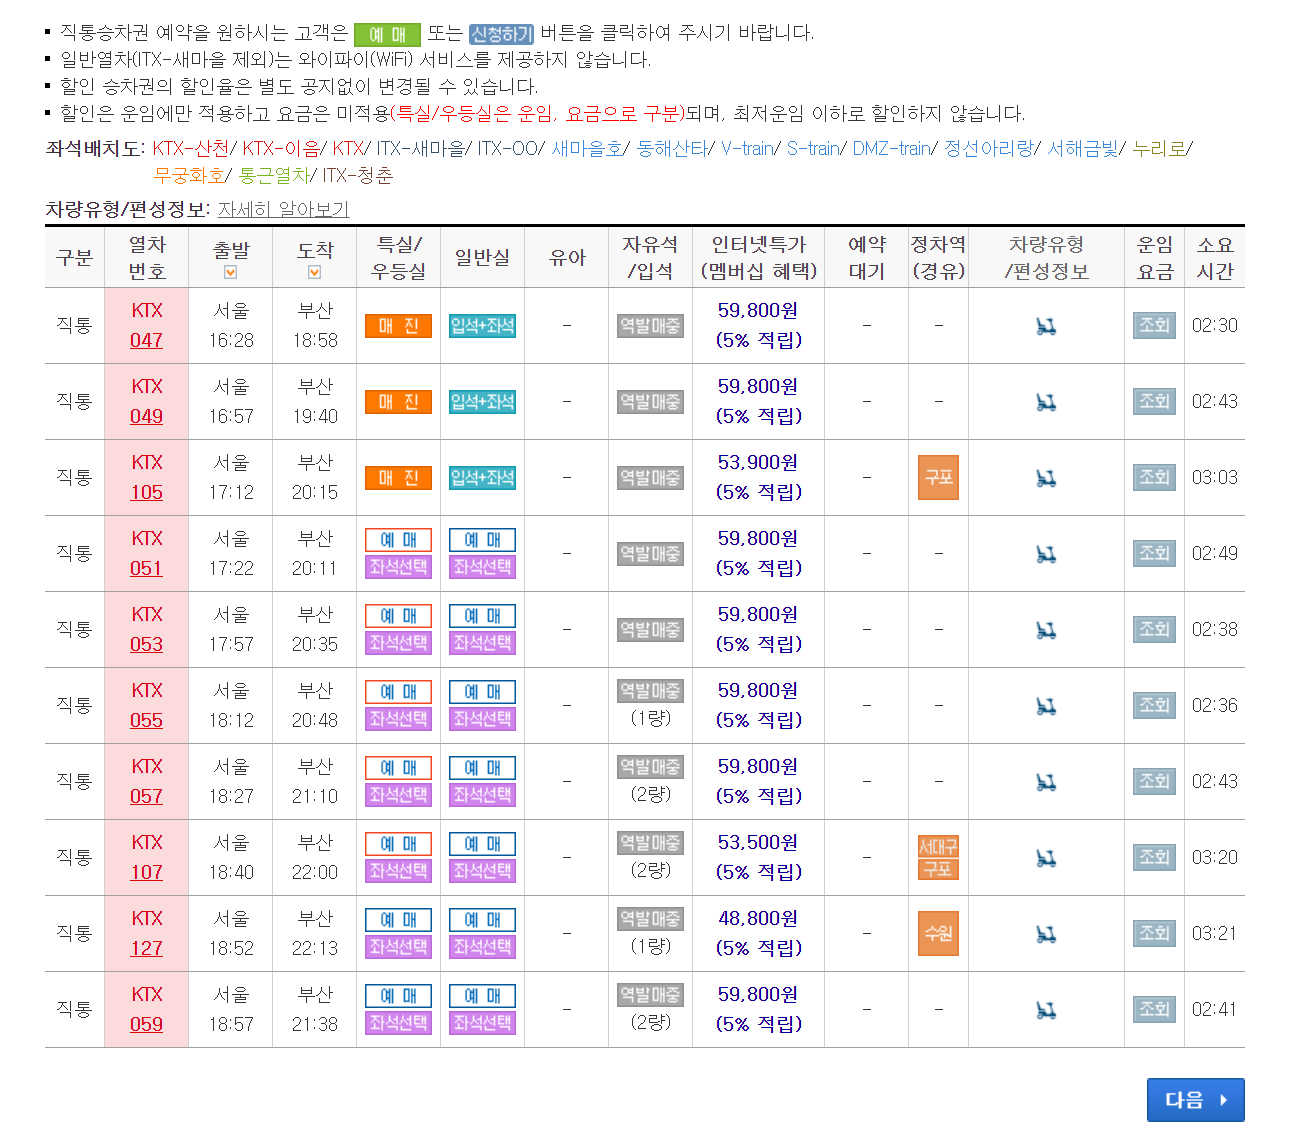Click the train composition icon for KTX 047

coord(1046,325)
